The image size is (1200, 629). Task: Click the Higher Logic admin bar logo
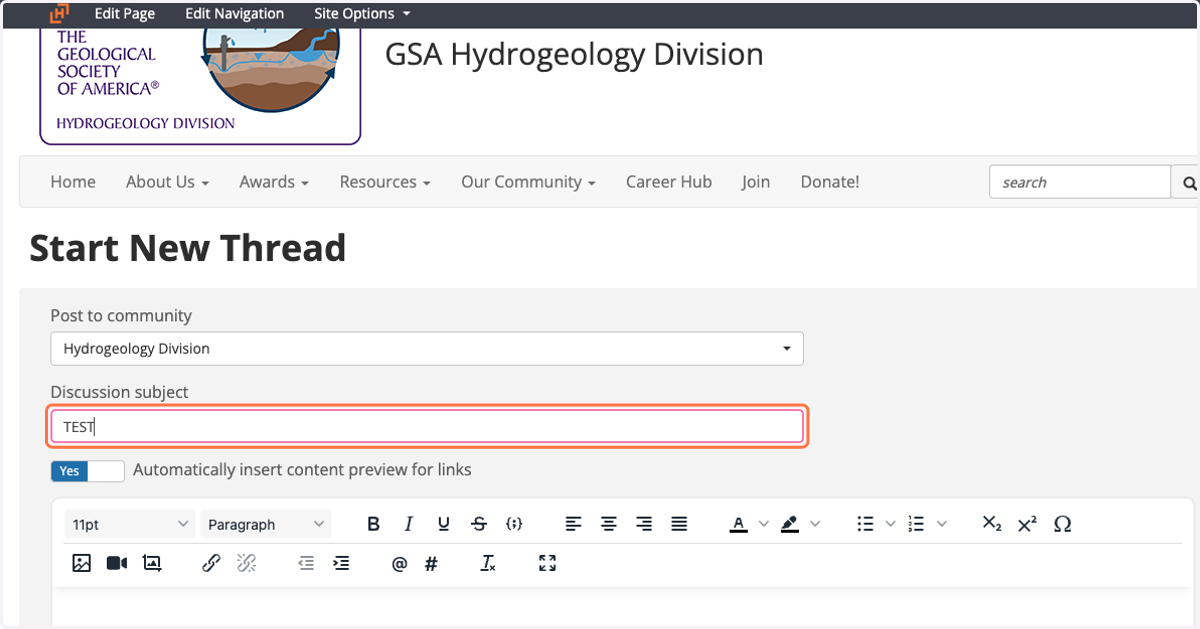pyautogui.click(x=60, y=14)
